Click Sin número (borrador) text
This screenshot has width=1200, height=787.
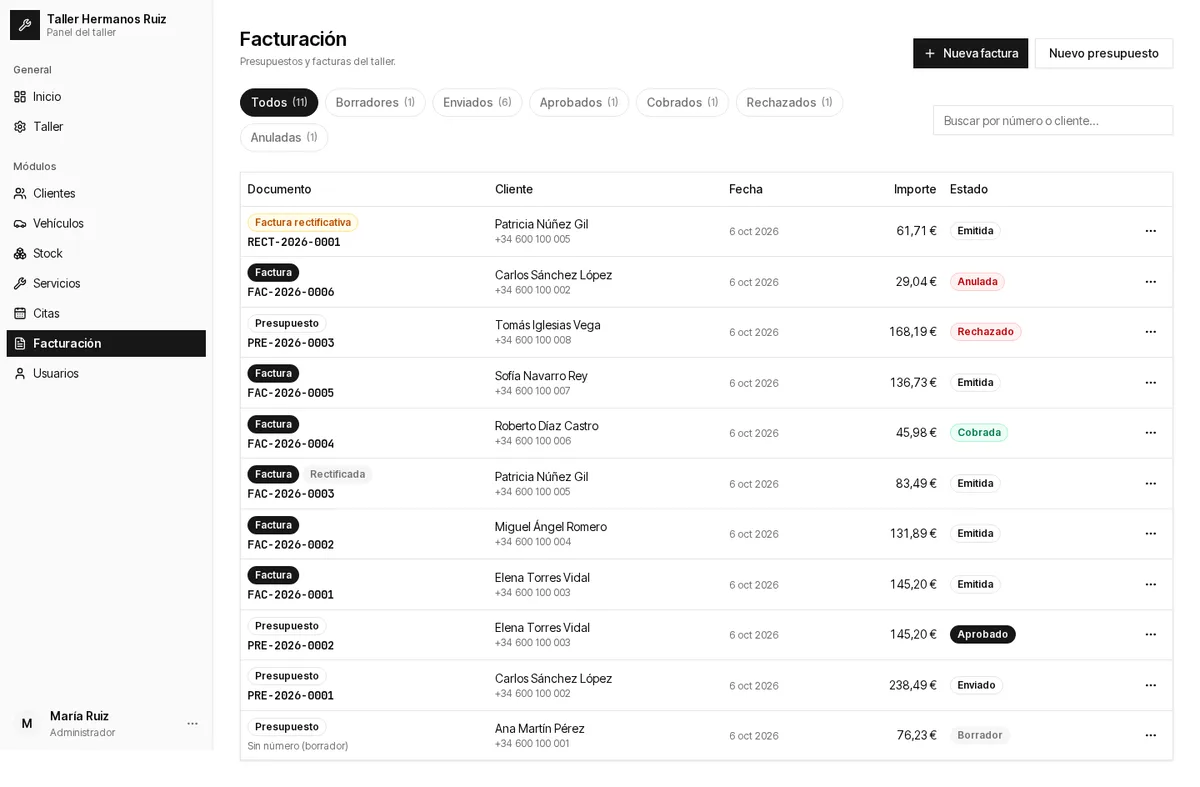point(298,746)
